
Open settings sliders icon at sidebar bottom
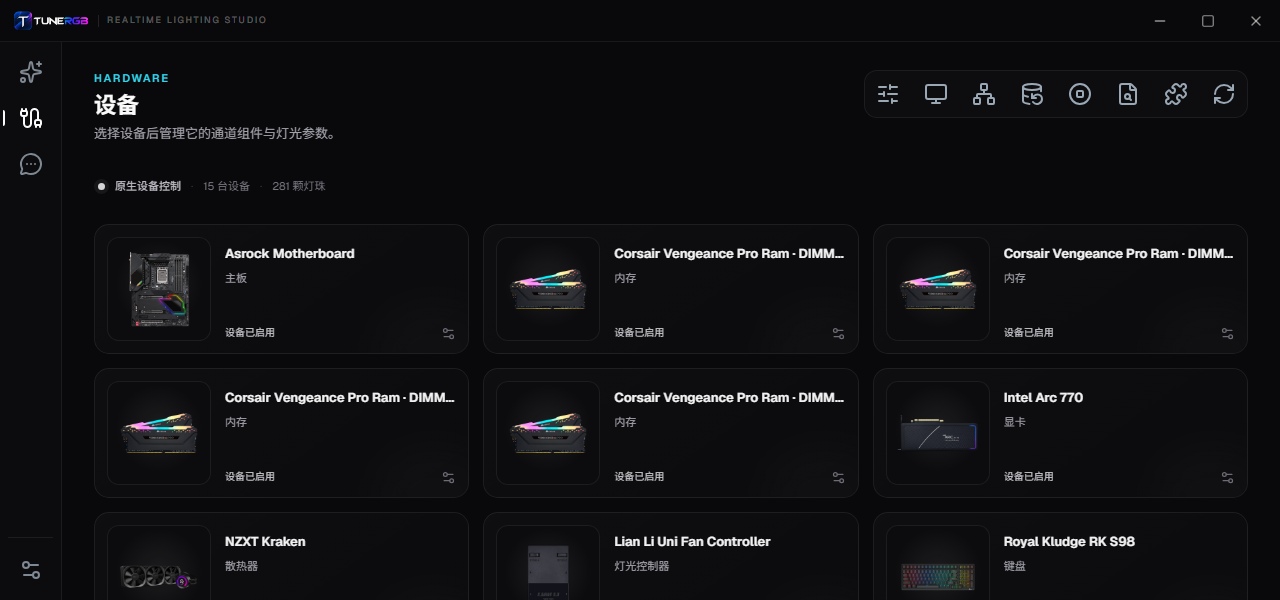pyautogui.click(x=31, y=570)
